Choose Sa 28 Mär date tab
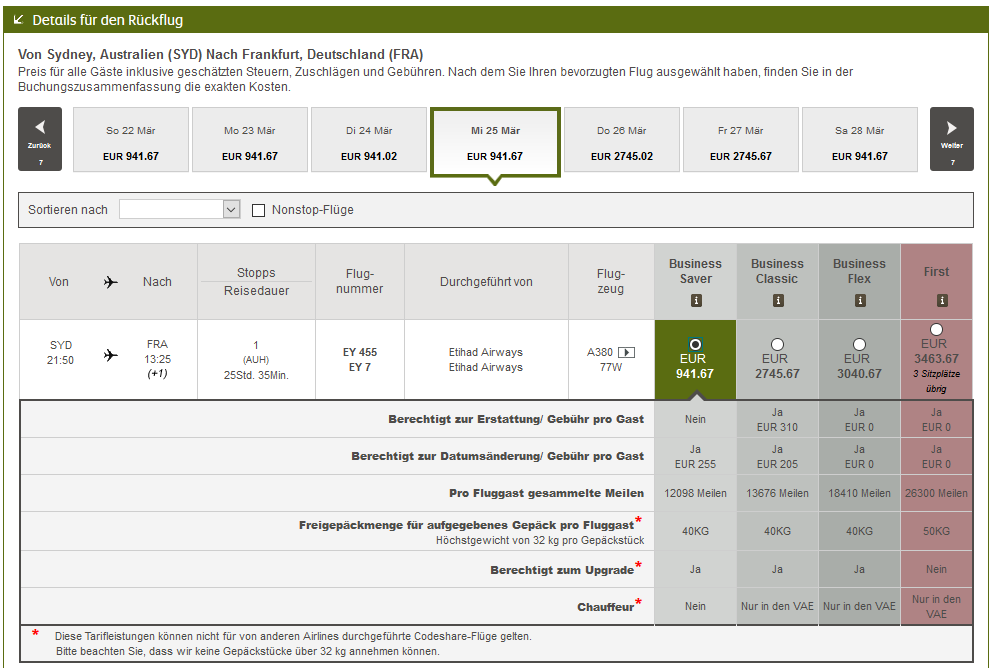This screenshot has width=994, height=668. pyautogui.click(x=859, y=142)
